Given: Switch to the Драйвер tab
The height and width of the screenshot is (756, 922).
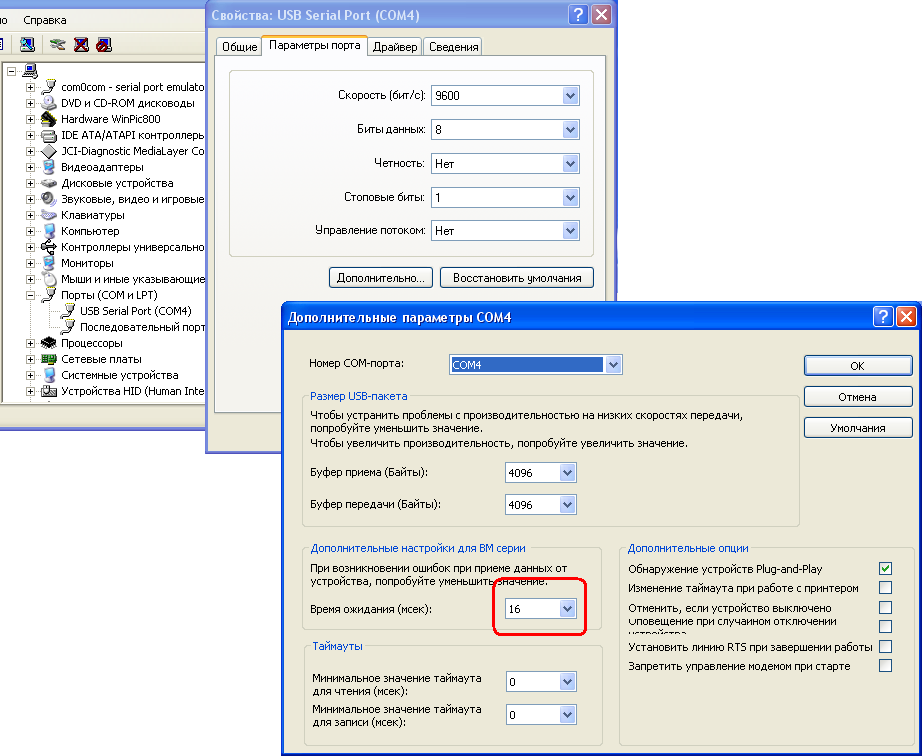Looking at the screenshot, I should (x=395, y=46).
